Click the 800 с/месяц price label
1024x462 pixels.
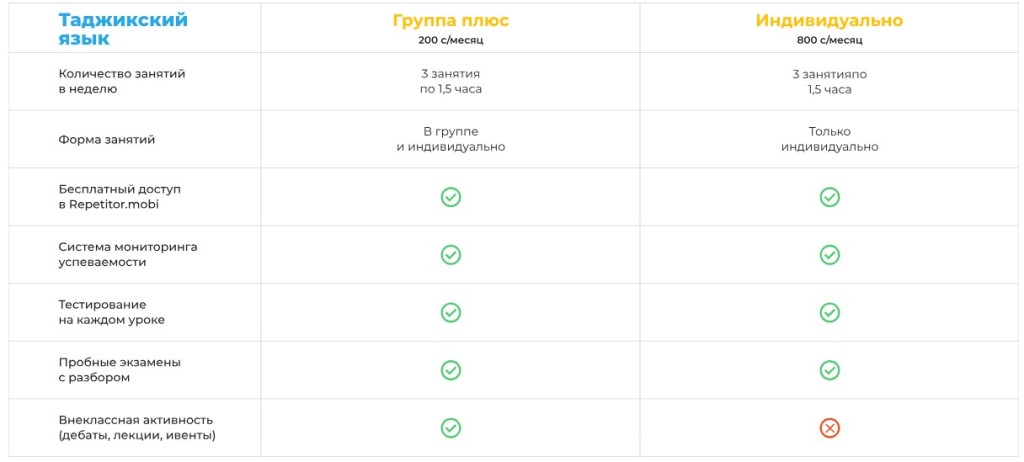coord(829,41)
